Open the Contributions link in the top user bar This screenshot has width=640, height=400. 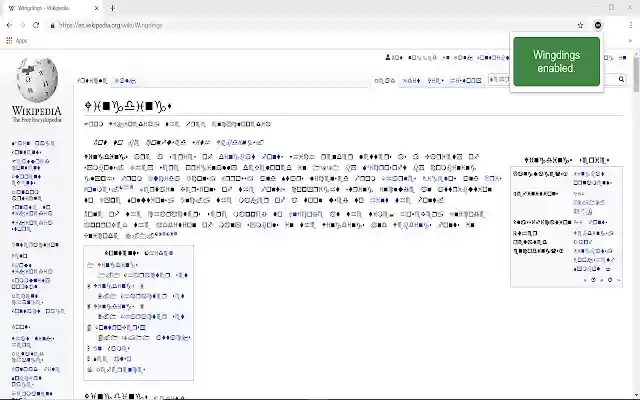(x=493, y=58)
